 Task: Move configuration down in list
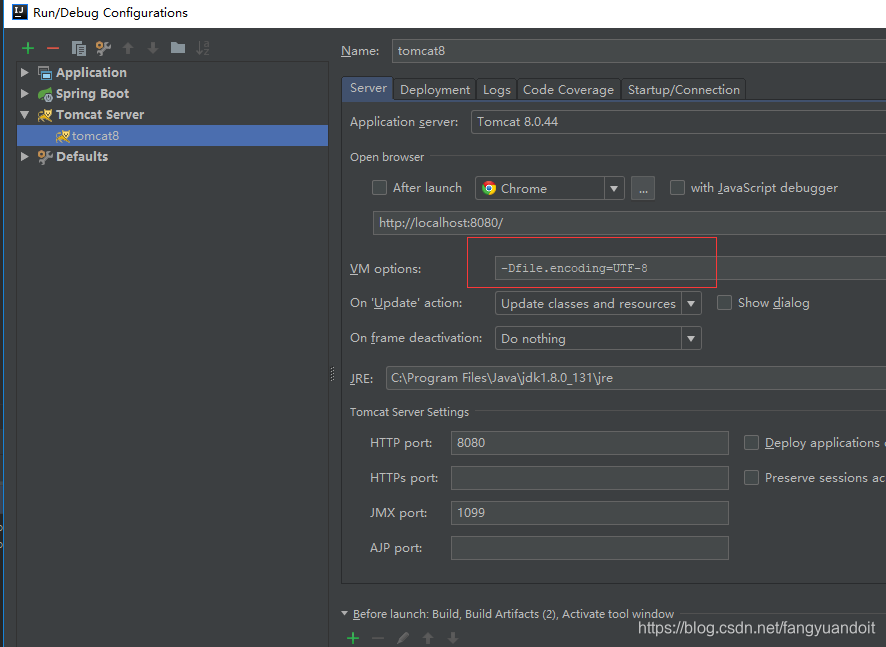click(153, 49)
